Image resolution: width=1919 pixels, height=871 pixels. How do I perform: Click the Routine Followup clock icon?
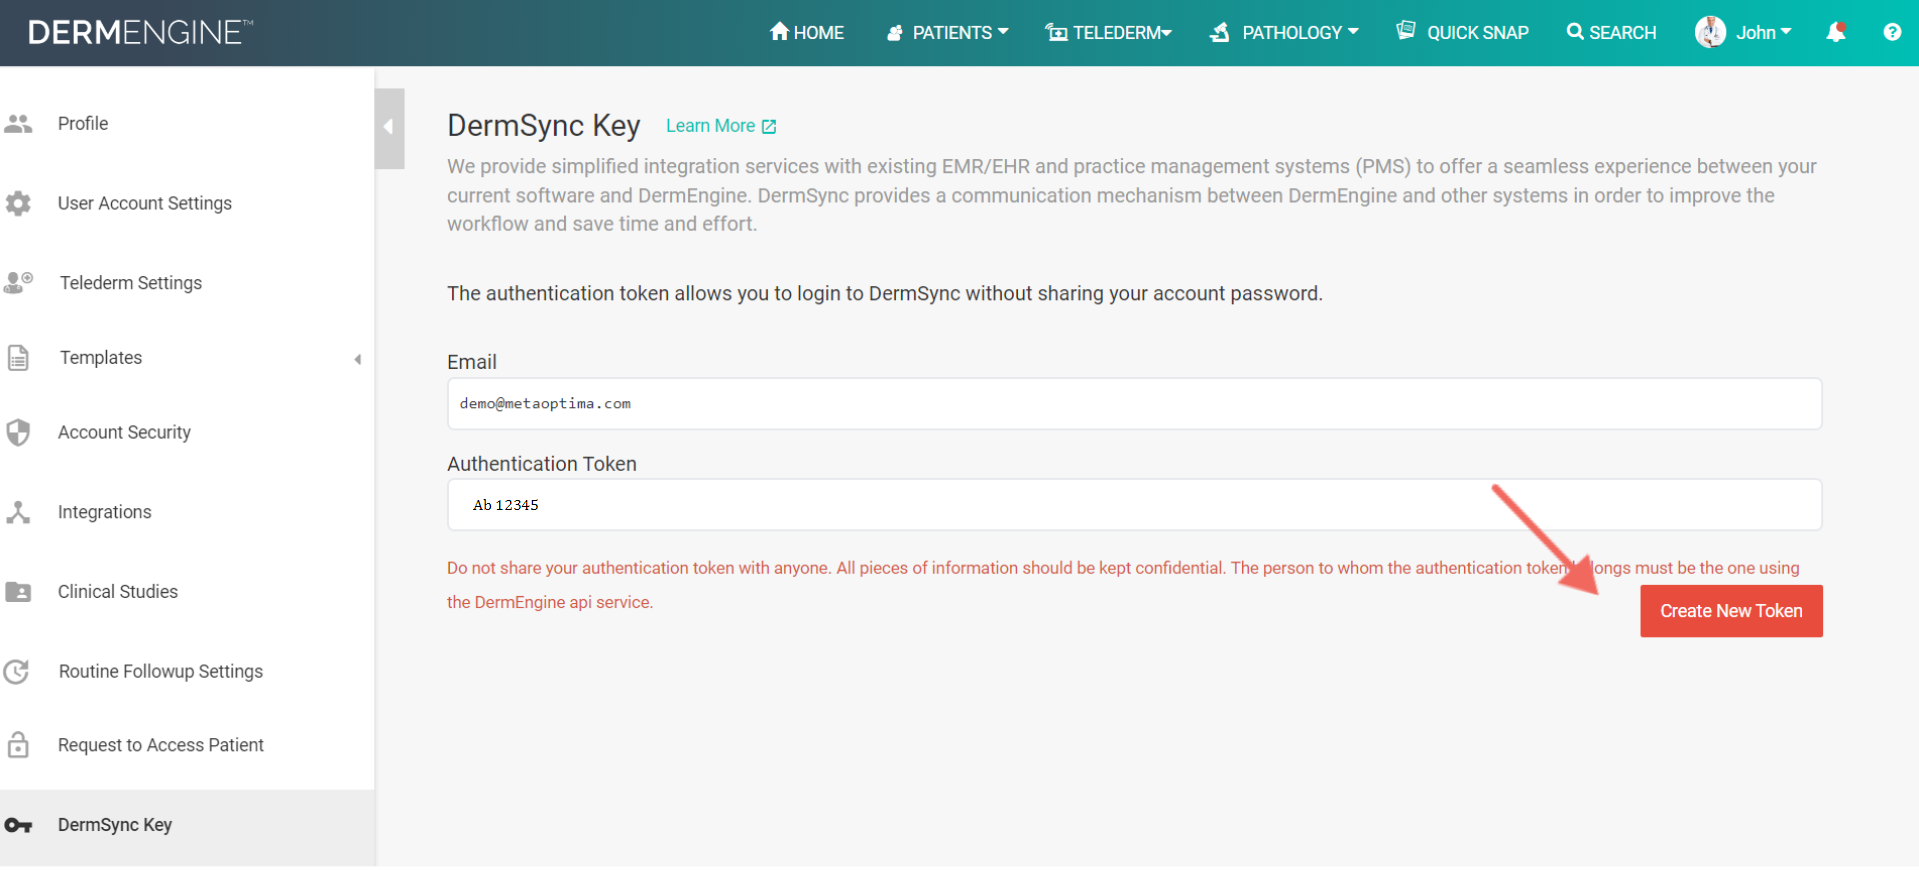[x=17, y=672]
